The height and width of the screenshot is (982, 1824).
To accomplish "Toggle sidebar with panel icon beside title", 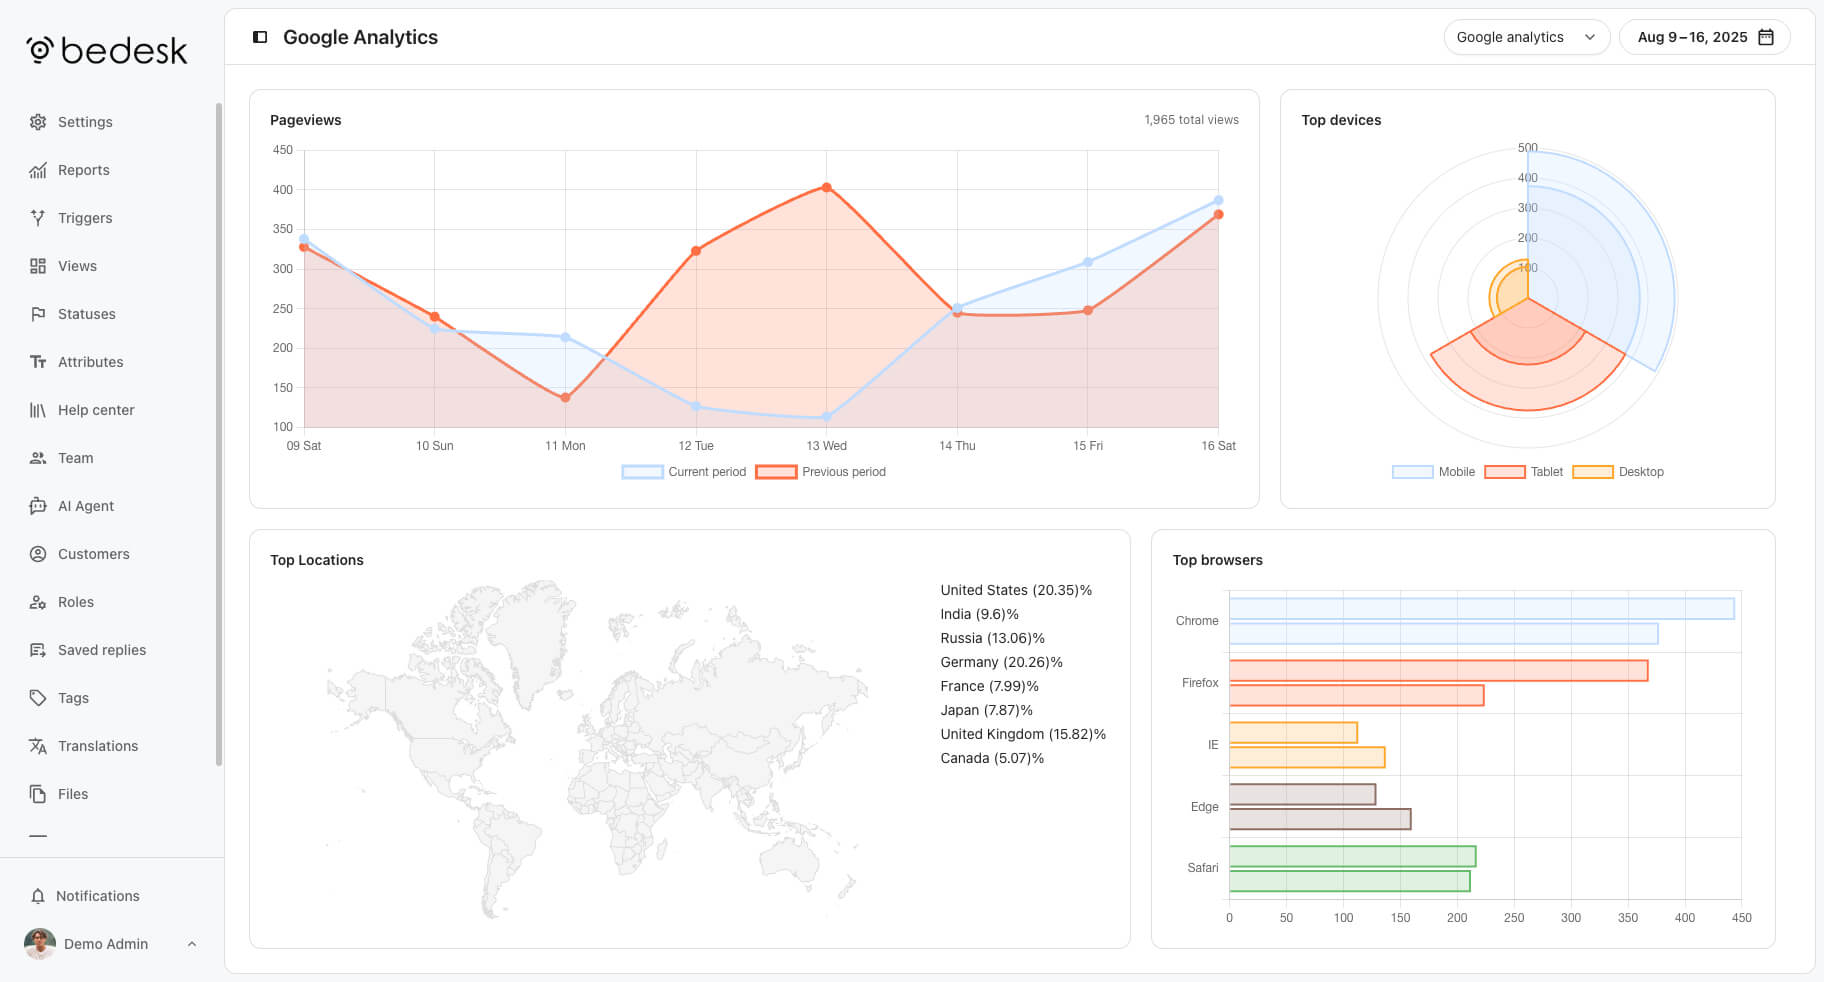I will click(260, 37).
